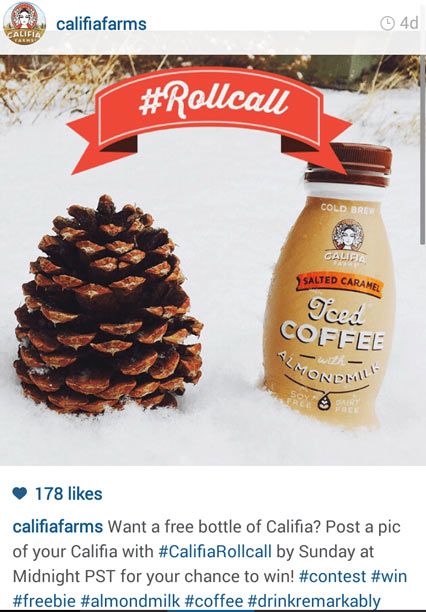Tap the 4d timestamp clock icon
The height and width of the screenshot is (612, 426).
coord(387,23)
